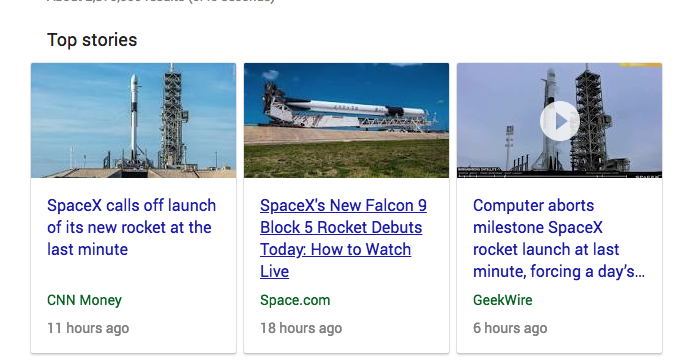Click the results count text at top
This screenshot has width=689, height=363.
click(161, 1)
